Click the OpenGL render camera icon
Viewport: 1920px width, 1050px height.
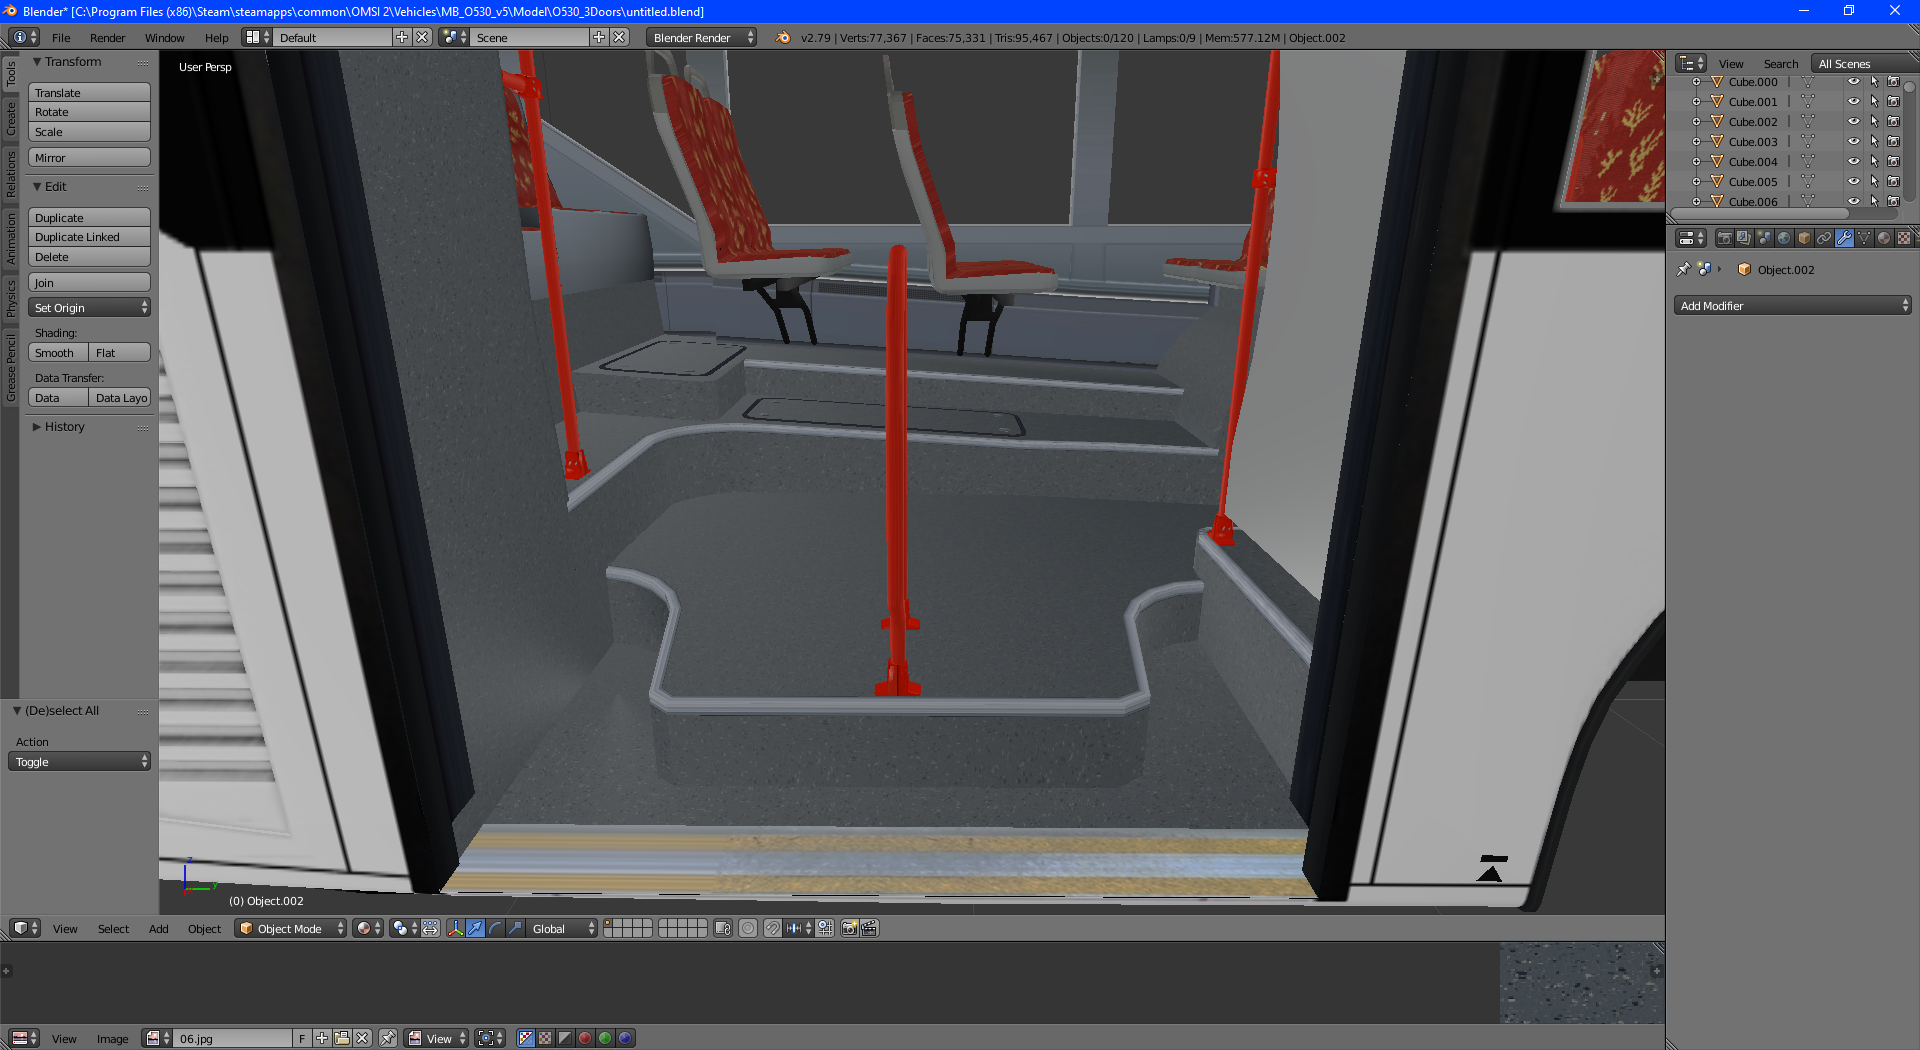tap(849, 928)
